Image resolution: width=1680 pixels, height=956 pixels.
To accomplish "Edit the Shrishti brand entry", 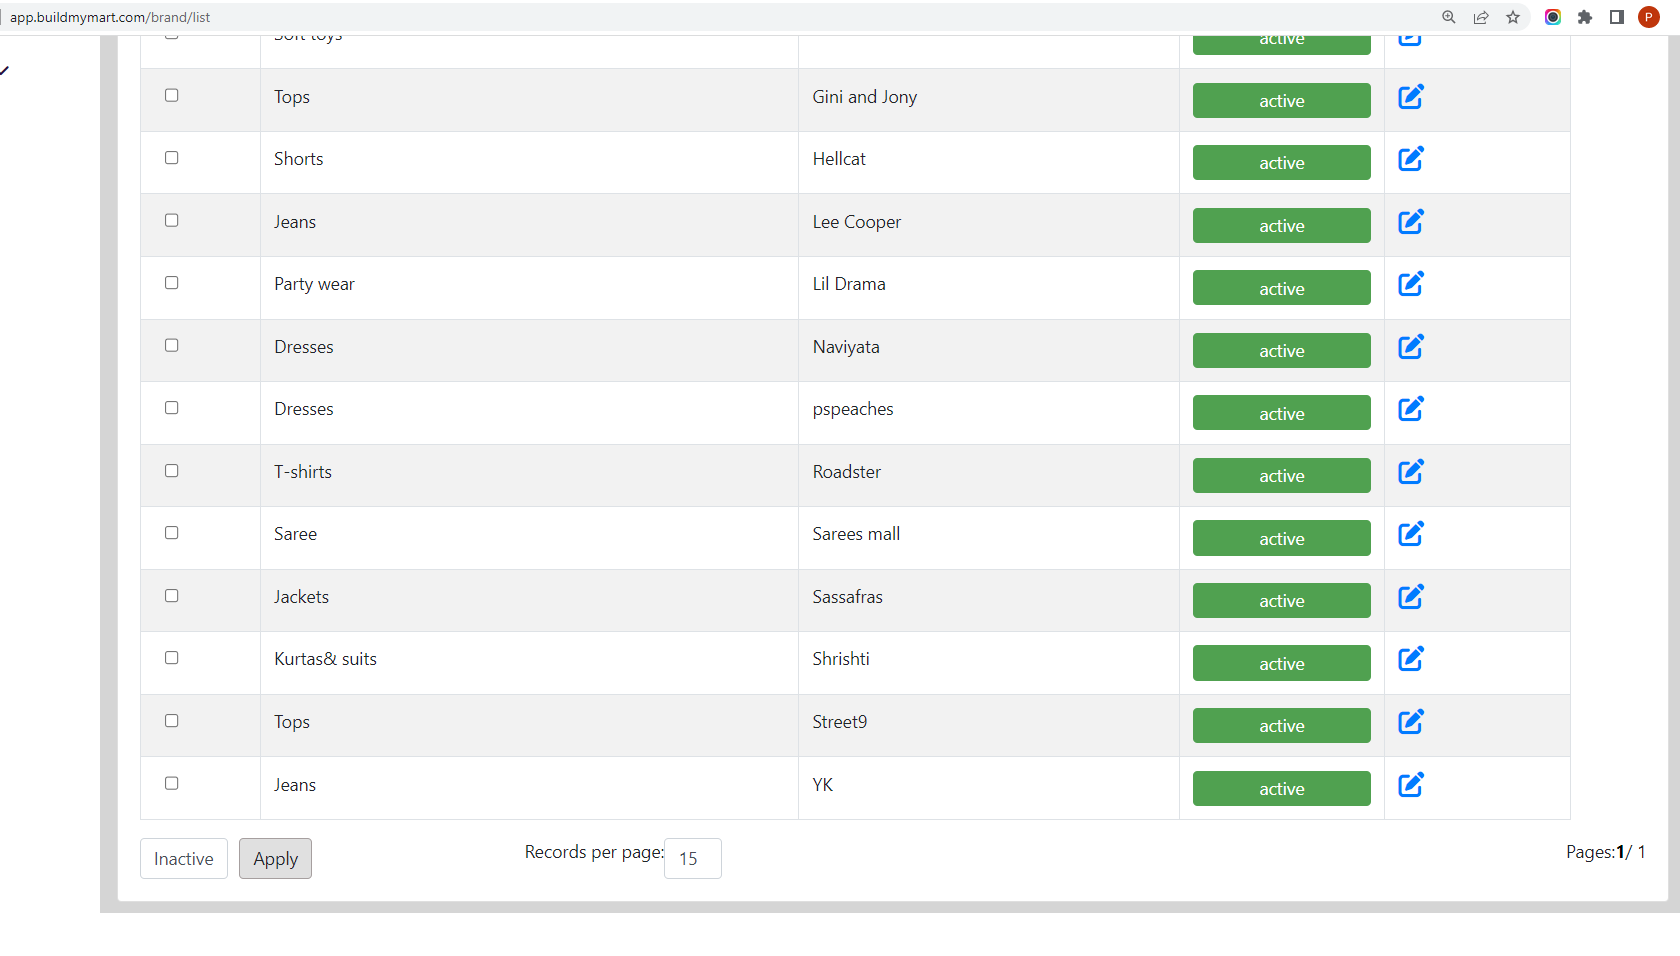I will (x=1411, y=659).
